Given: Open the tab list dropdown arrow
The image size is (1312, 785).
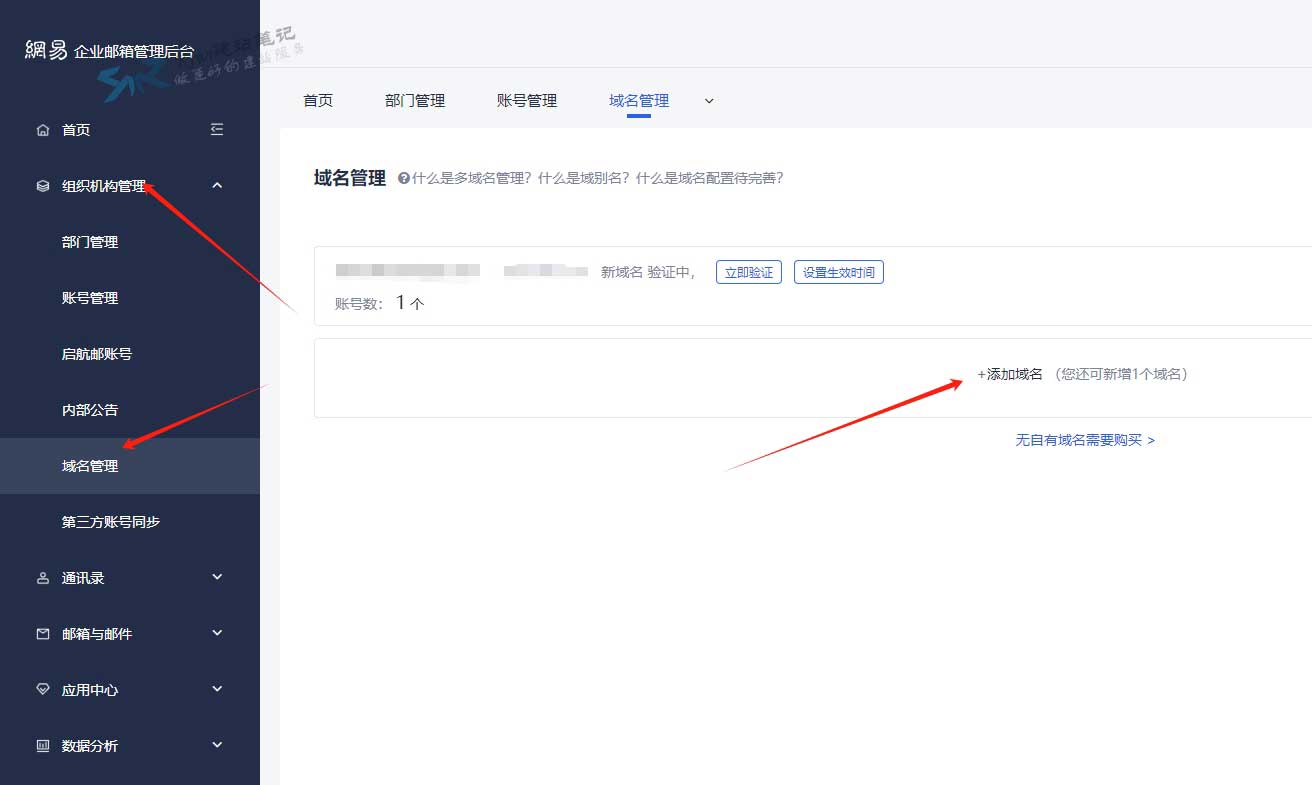Looking at the screenshot, I should [709, 101].
